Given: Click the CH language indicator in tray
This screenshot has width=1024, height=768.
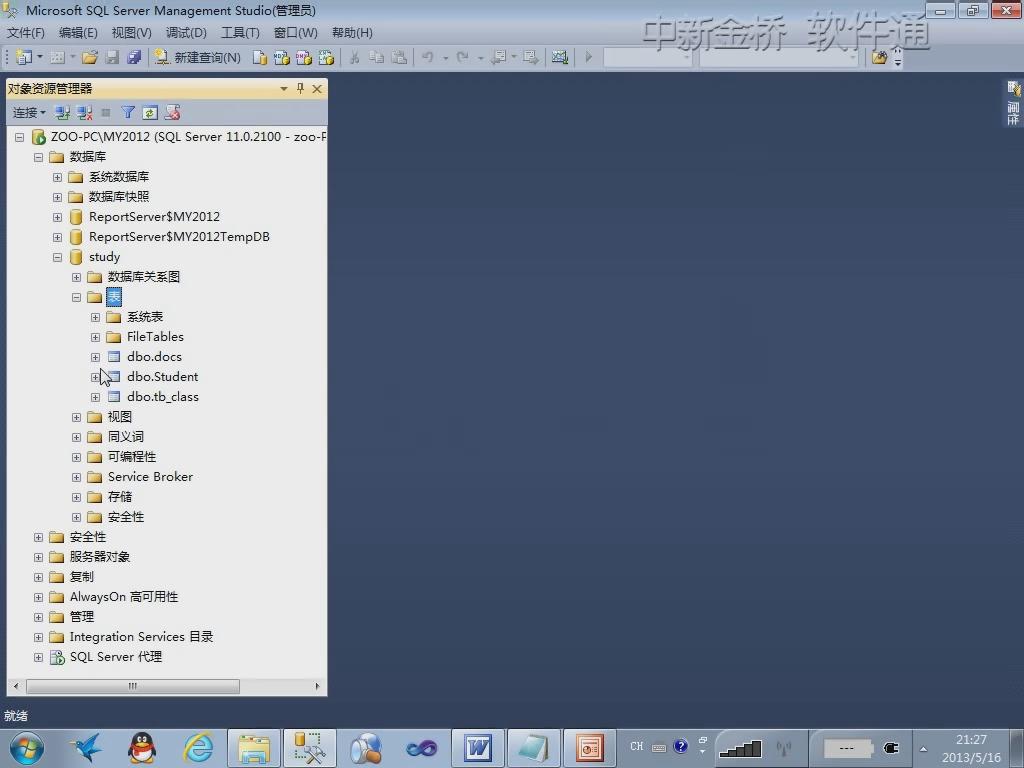Looking at the screenshot, I should pos(637,746).
